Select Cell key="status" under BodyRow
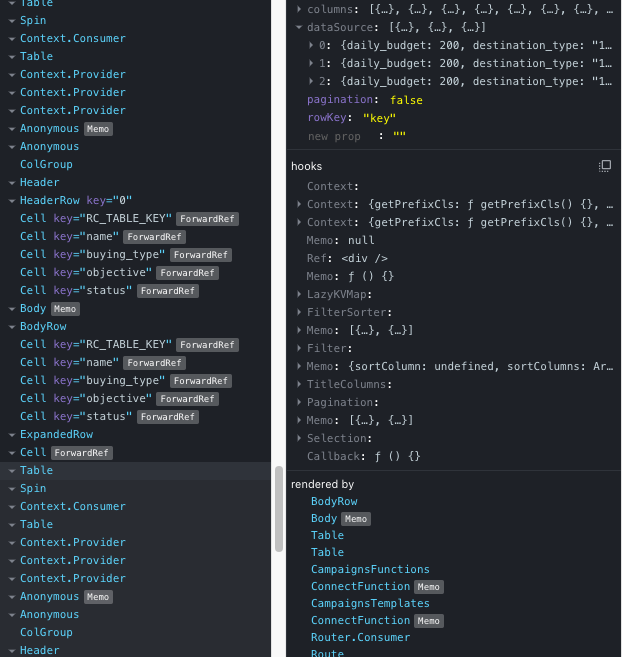Screen dimensions: 622x657 (109, 416)
